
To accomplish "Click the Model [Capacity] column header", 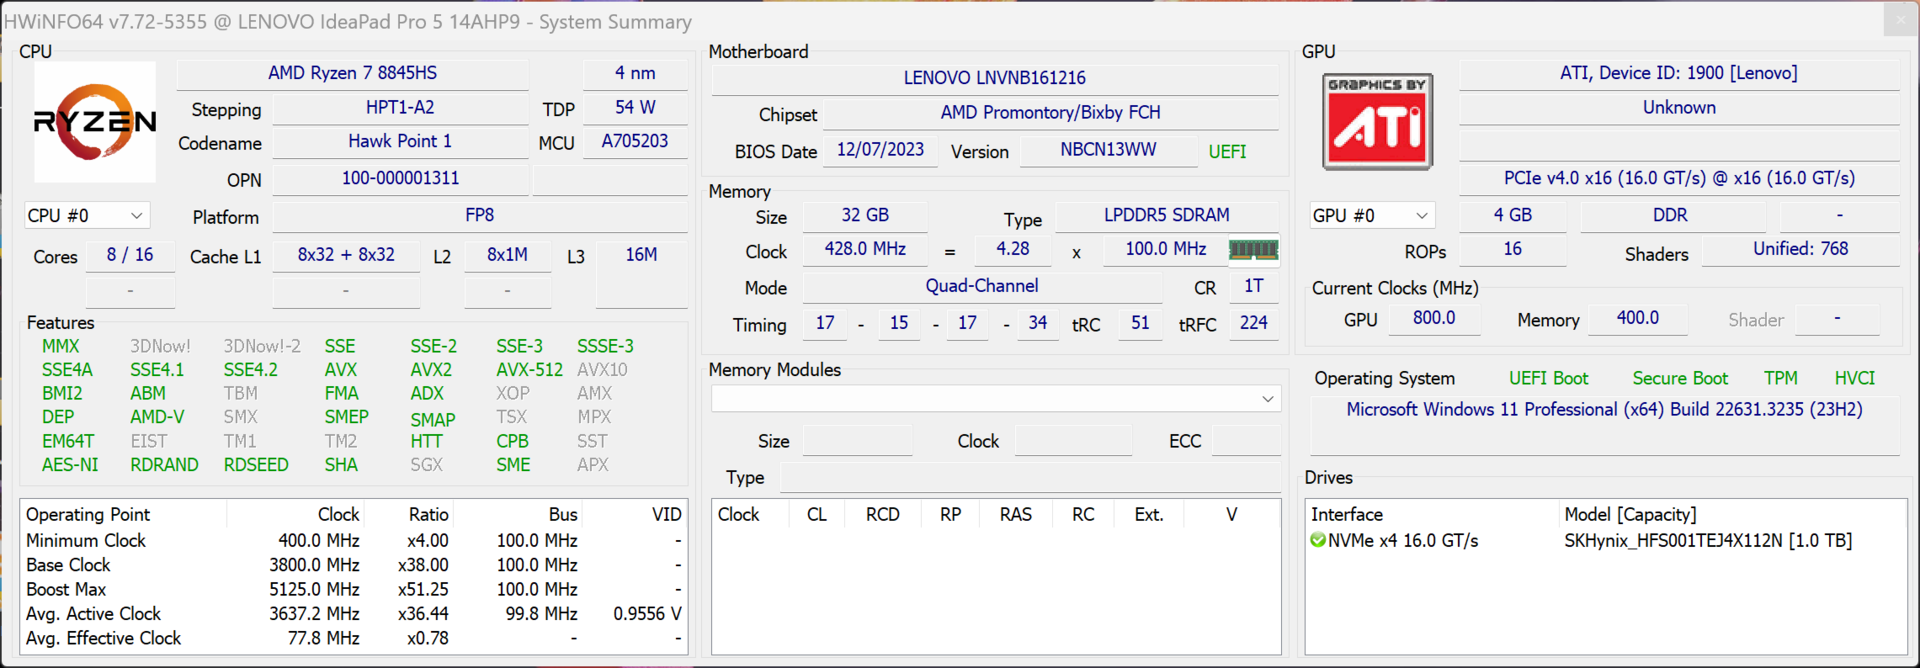I will click(x=1630, y=515).
